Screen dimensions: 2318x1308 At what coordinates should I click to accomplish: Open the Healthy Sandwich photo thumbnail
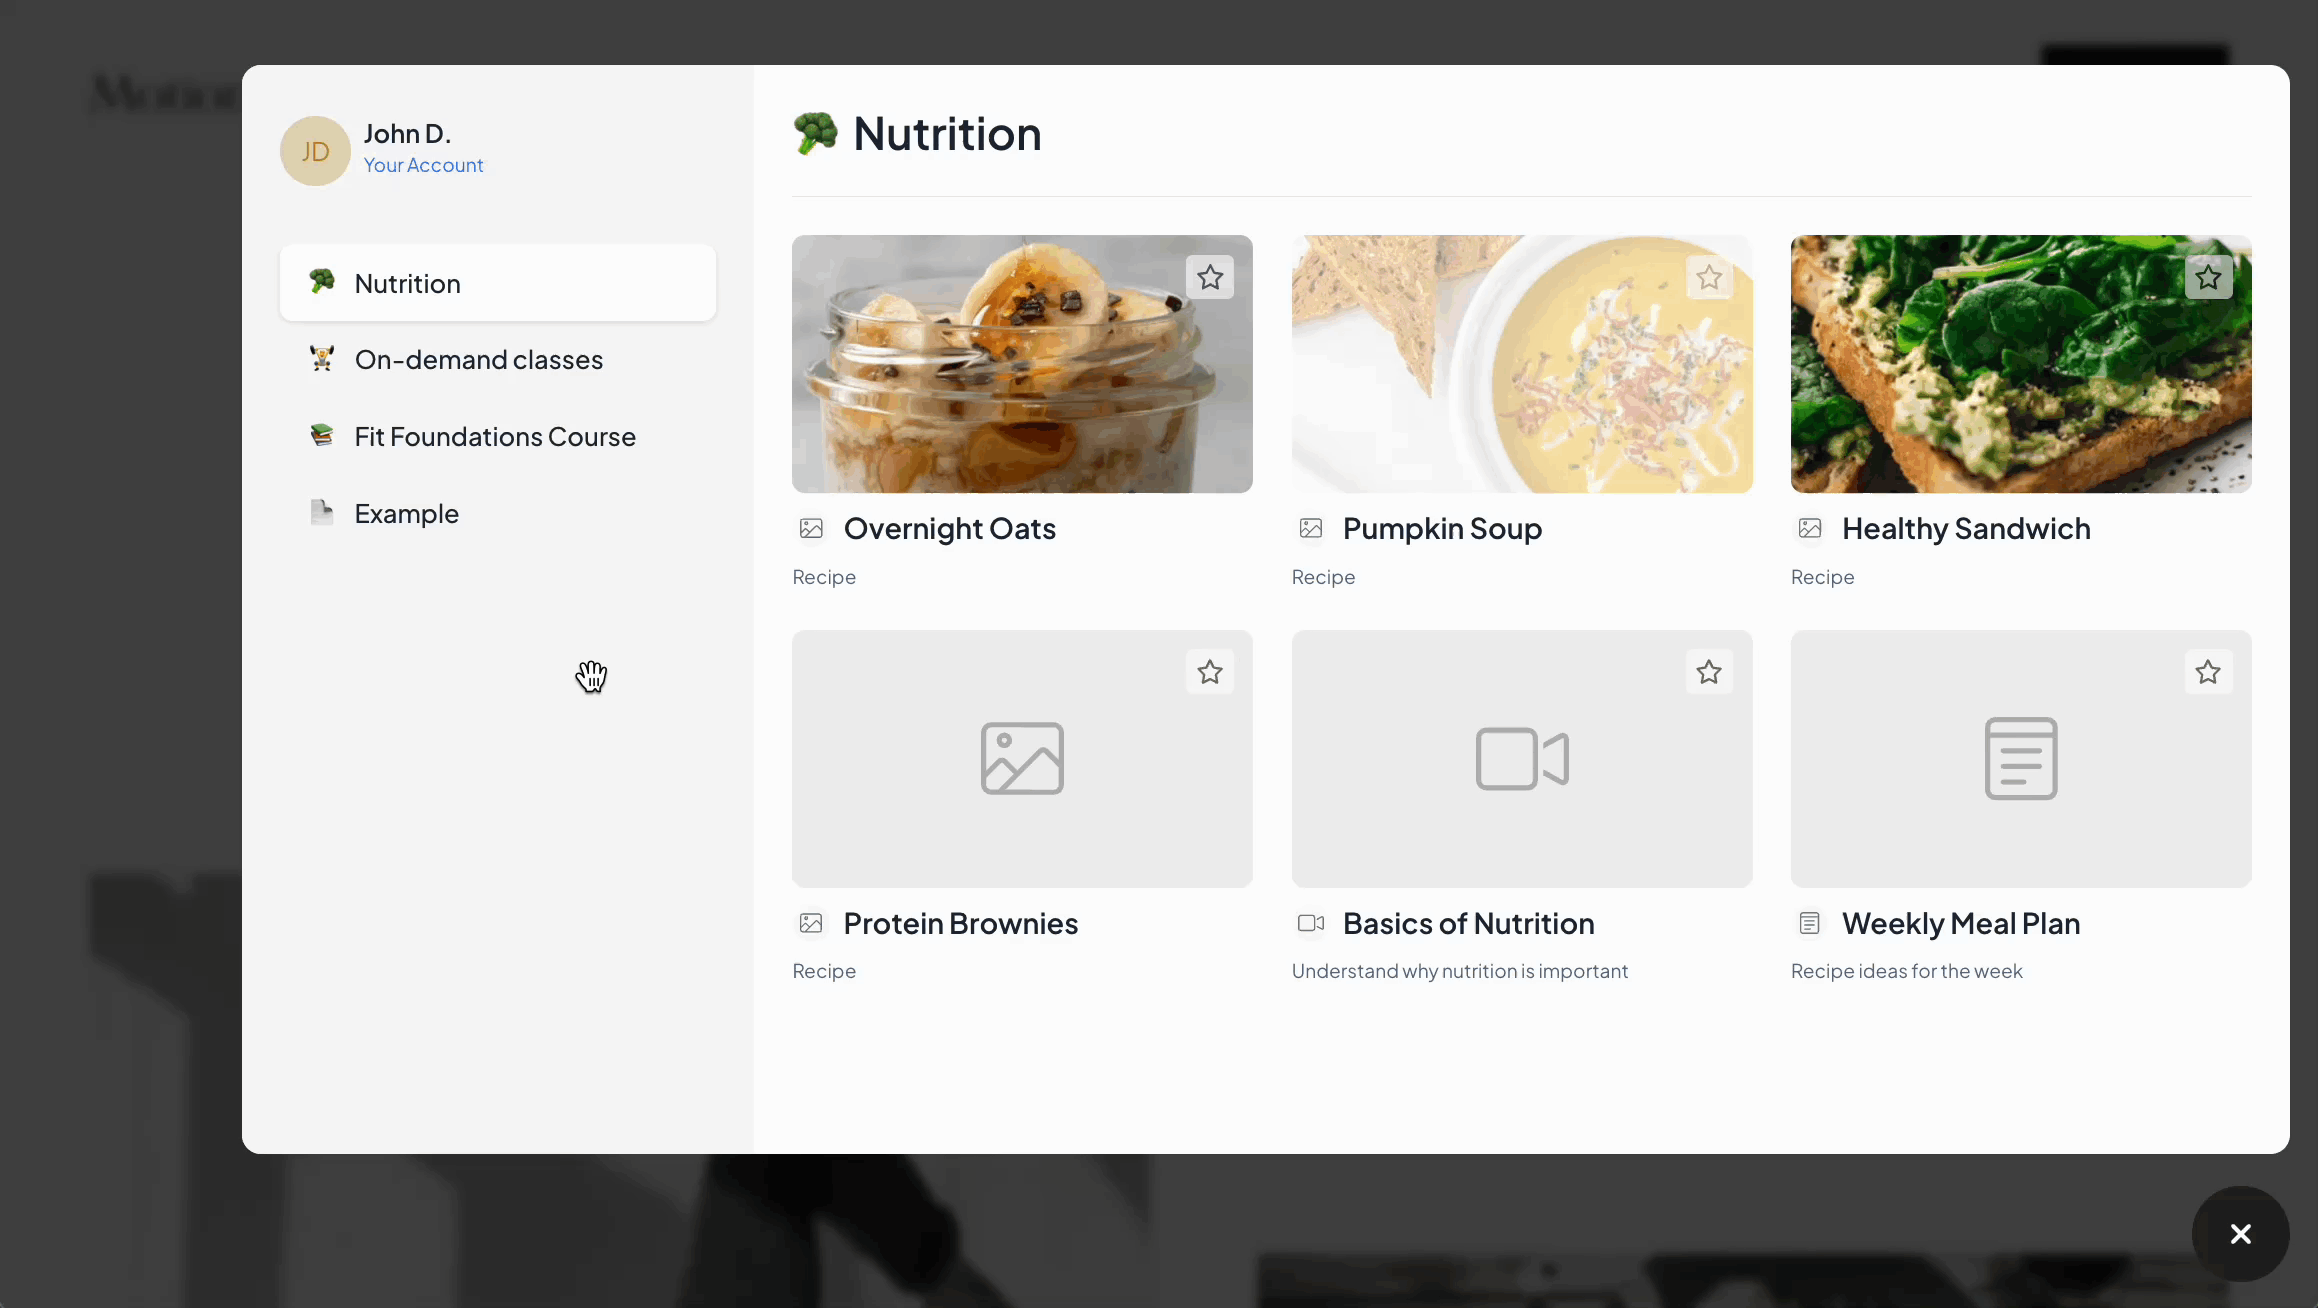point(2021,364)
